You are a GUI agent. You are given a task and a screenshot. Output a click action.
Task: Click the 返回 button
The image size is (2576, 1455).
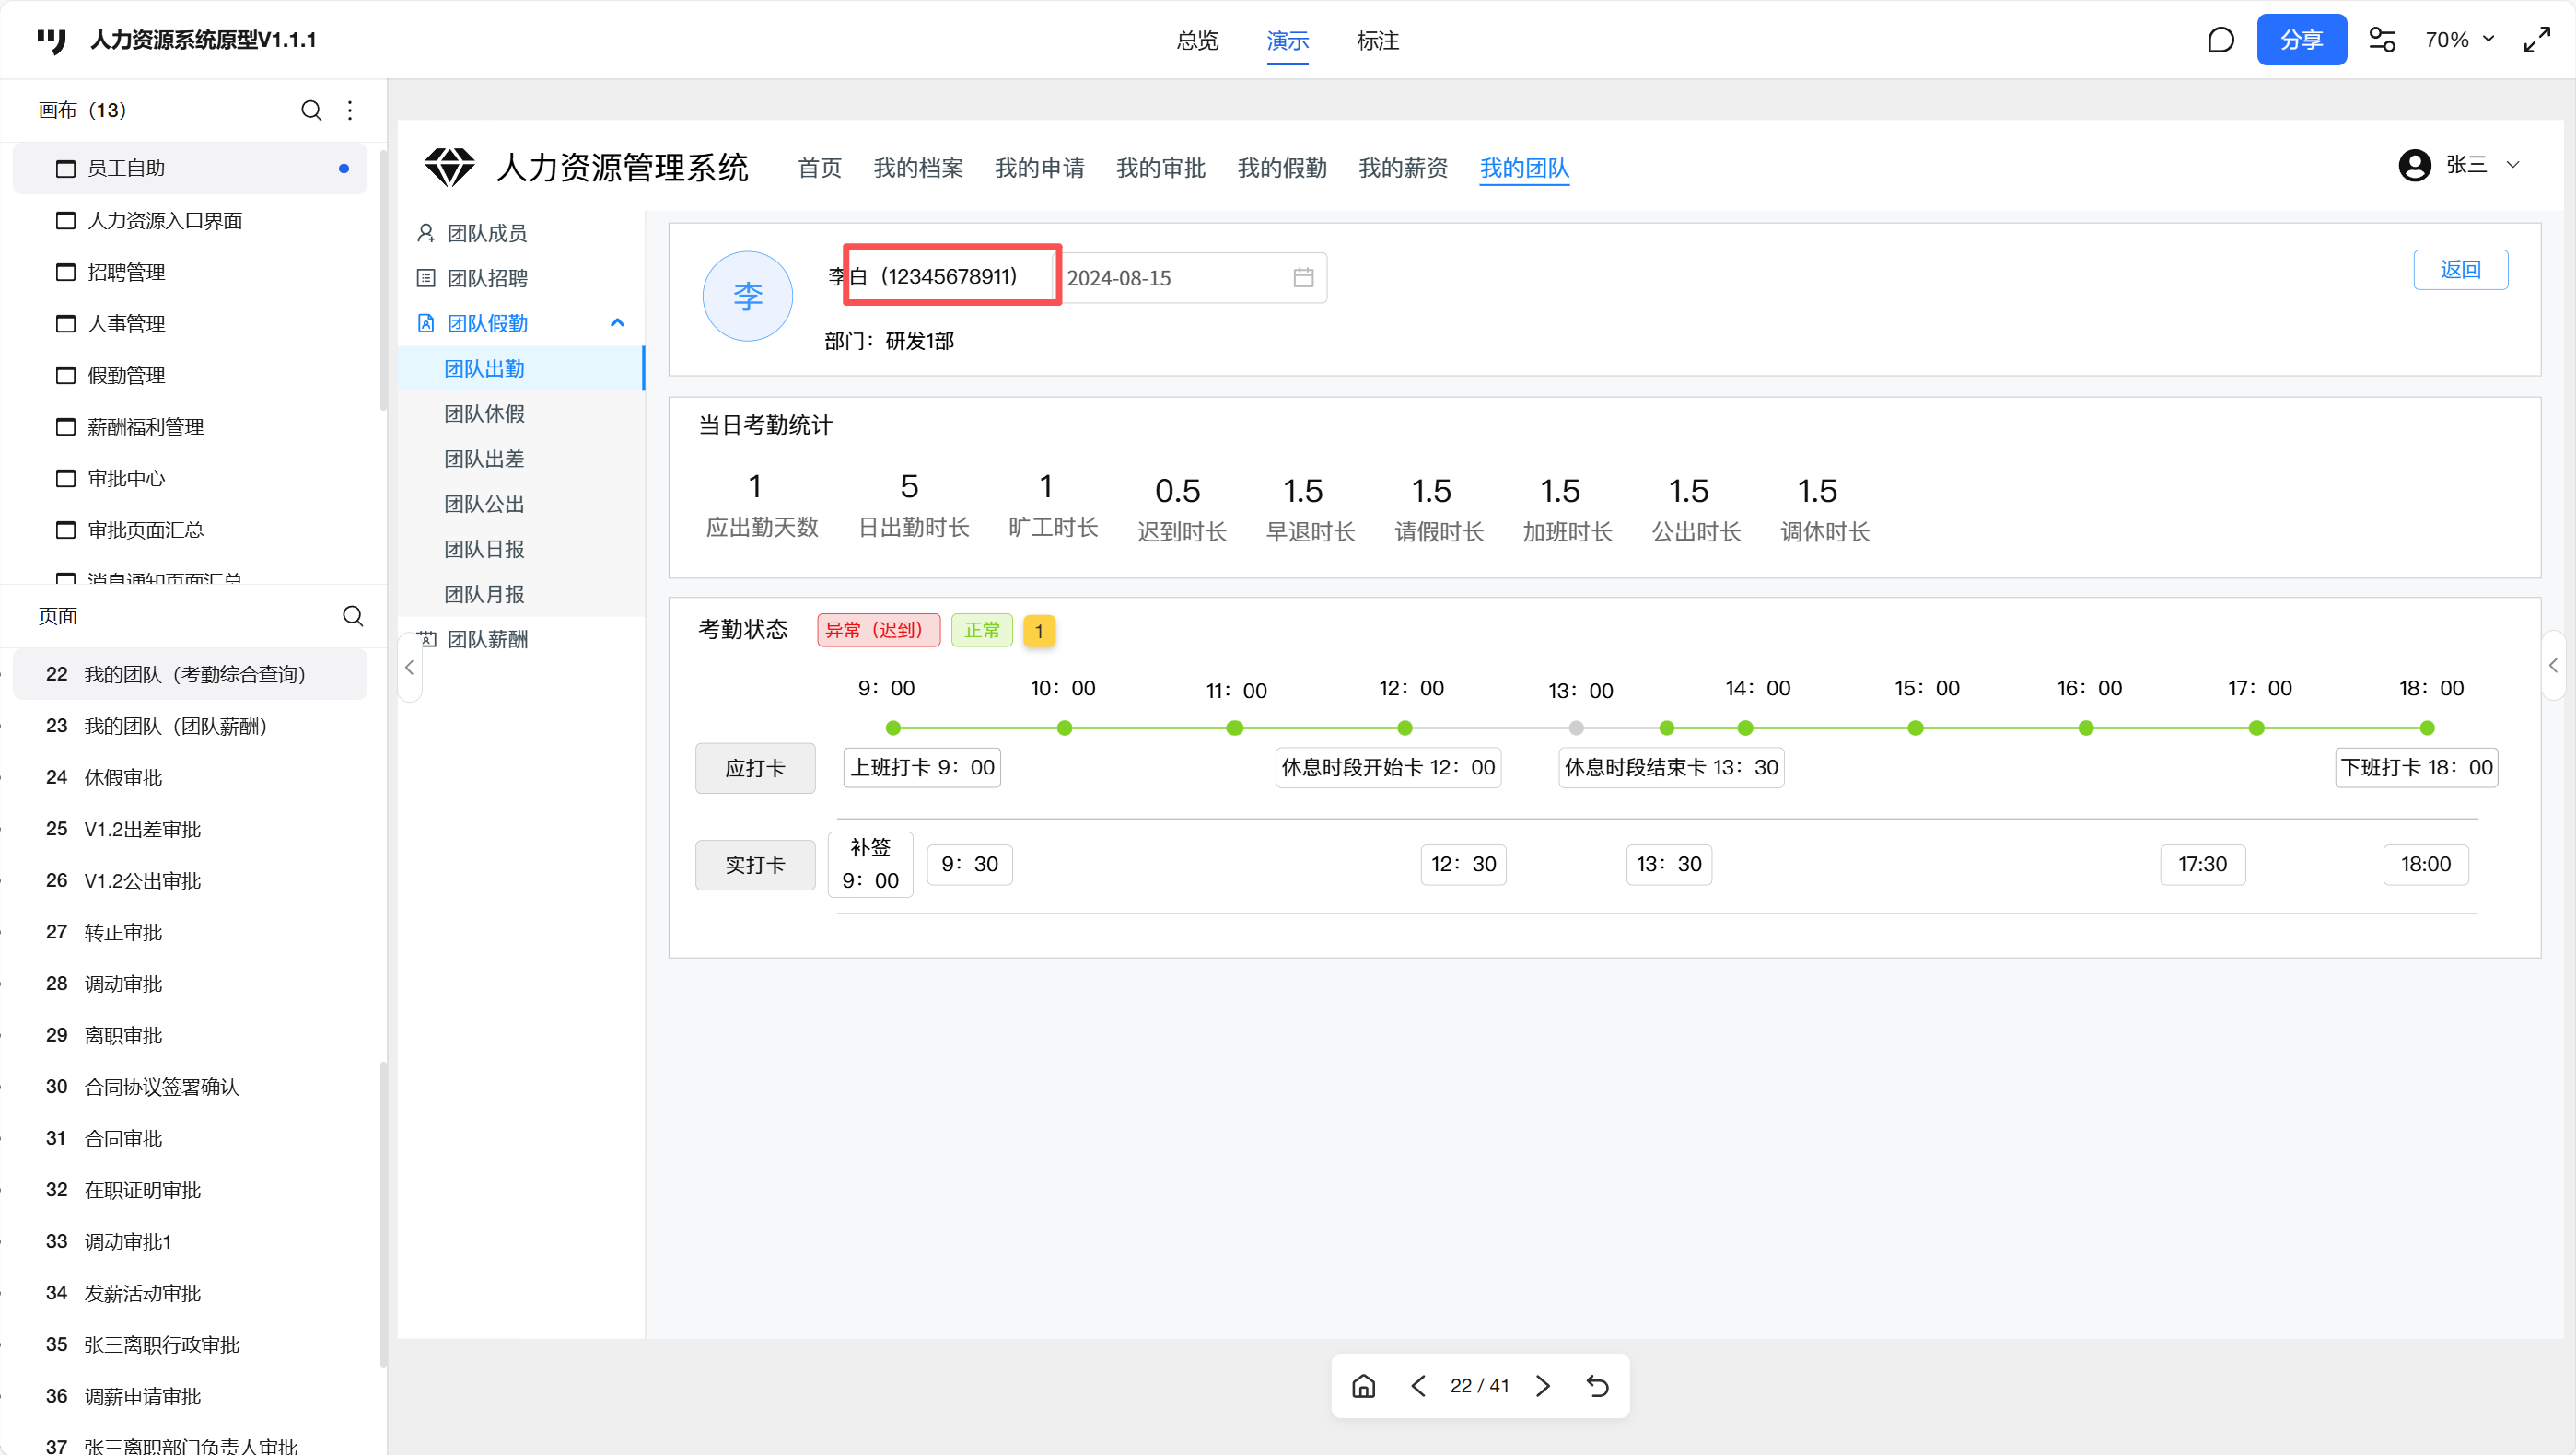(2460, 270)
